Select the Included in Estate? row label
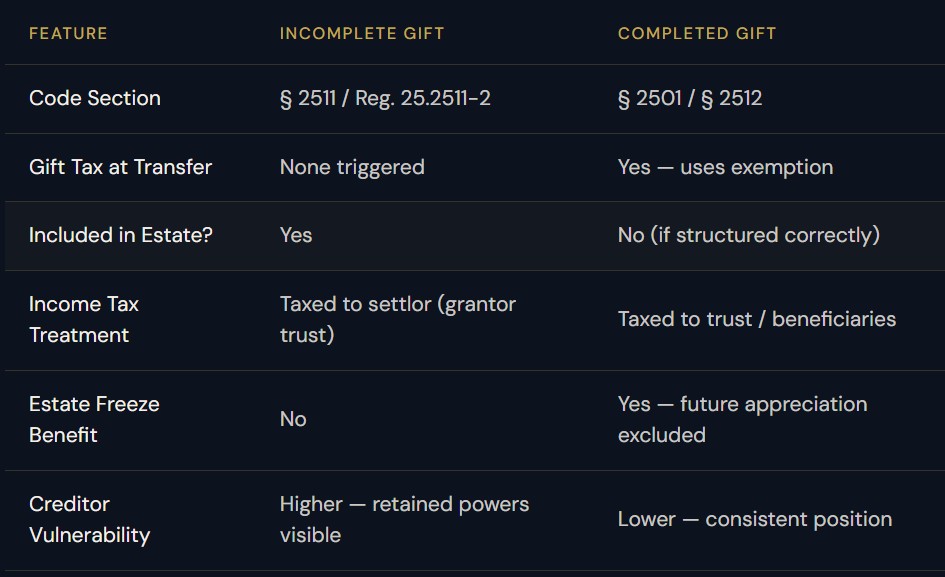Viewport: 945px width, 577px height. [x=121, y=235]
